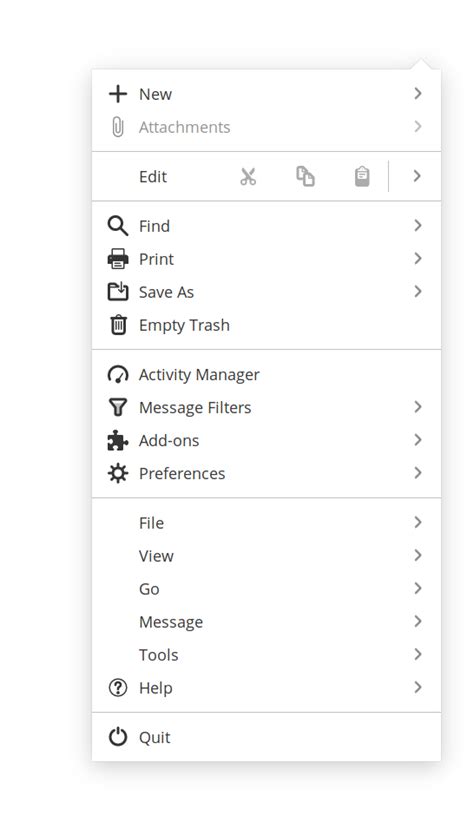474x816 pixels.
Task: Open the Message menu entry
Action: pos(266,622)
